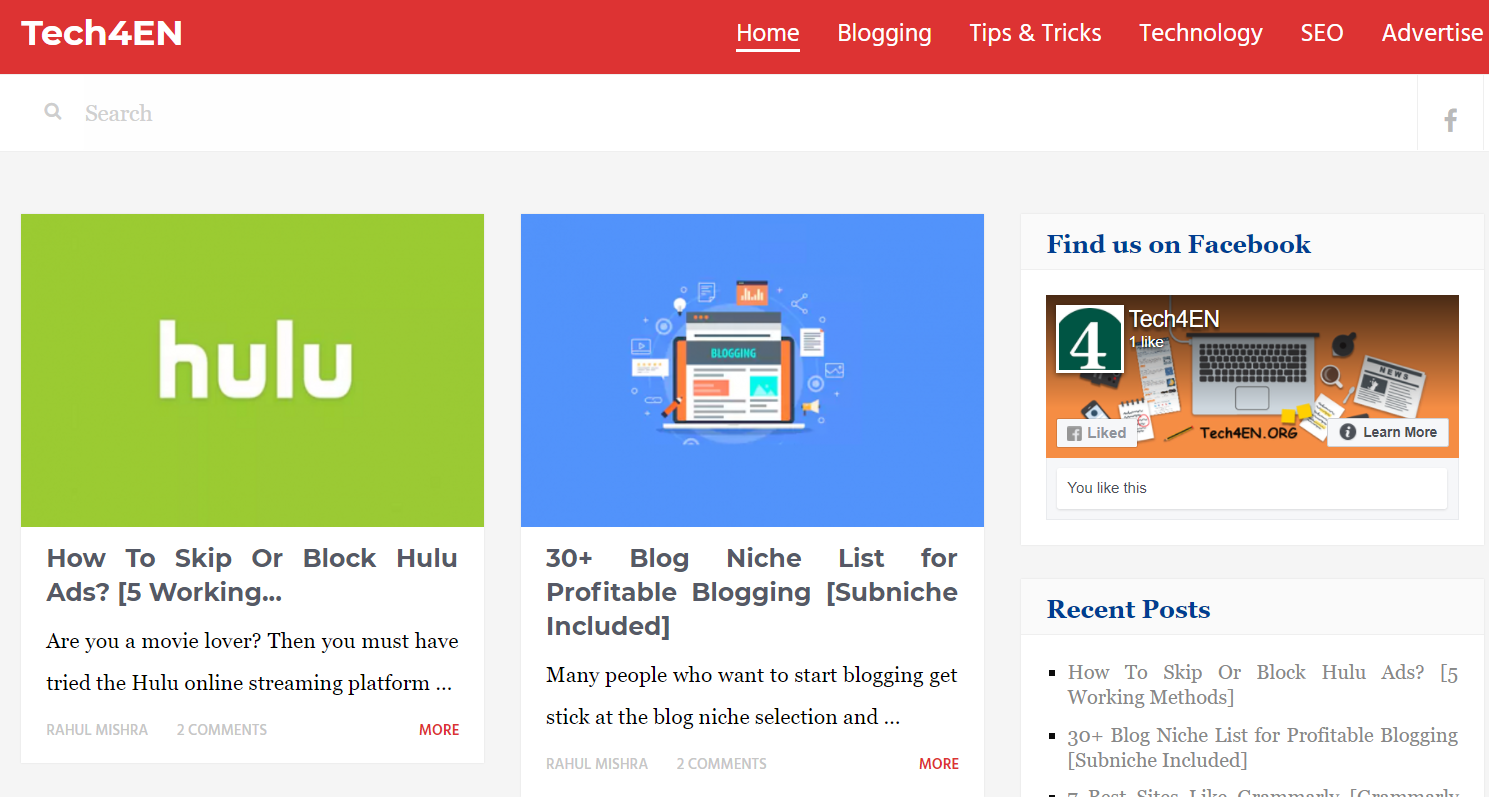This screenshot has height=797, width=1489.
Task: Click the "You like this" text
Action: [1107, 488]
